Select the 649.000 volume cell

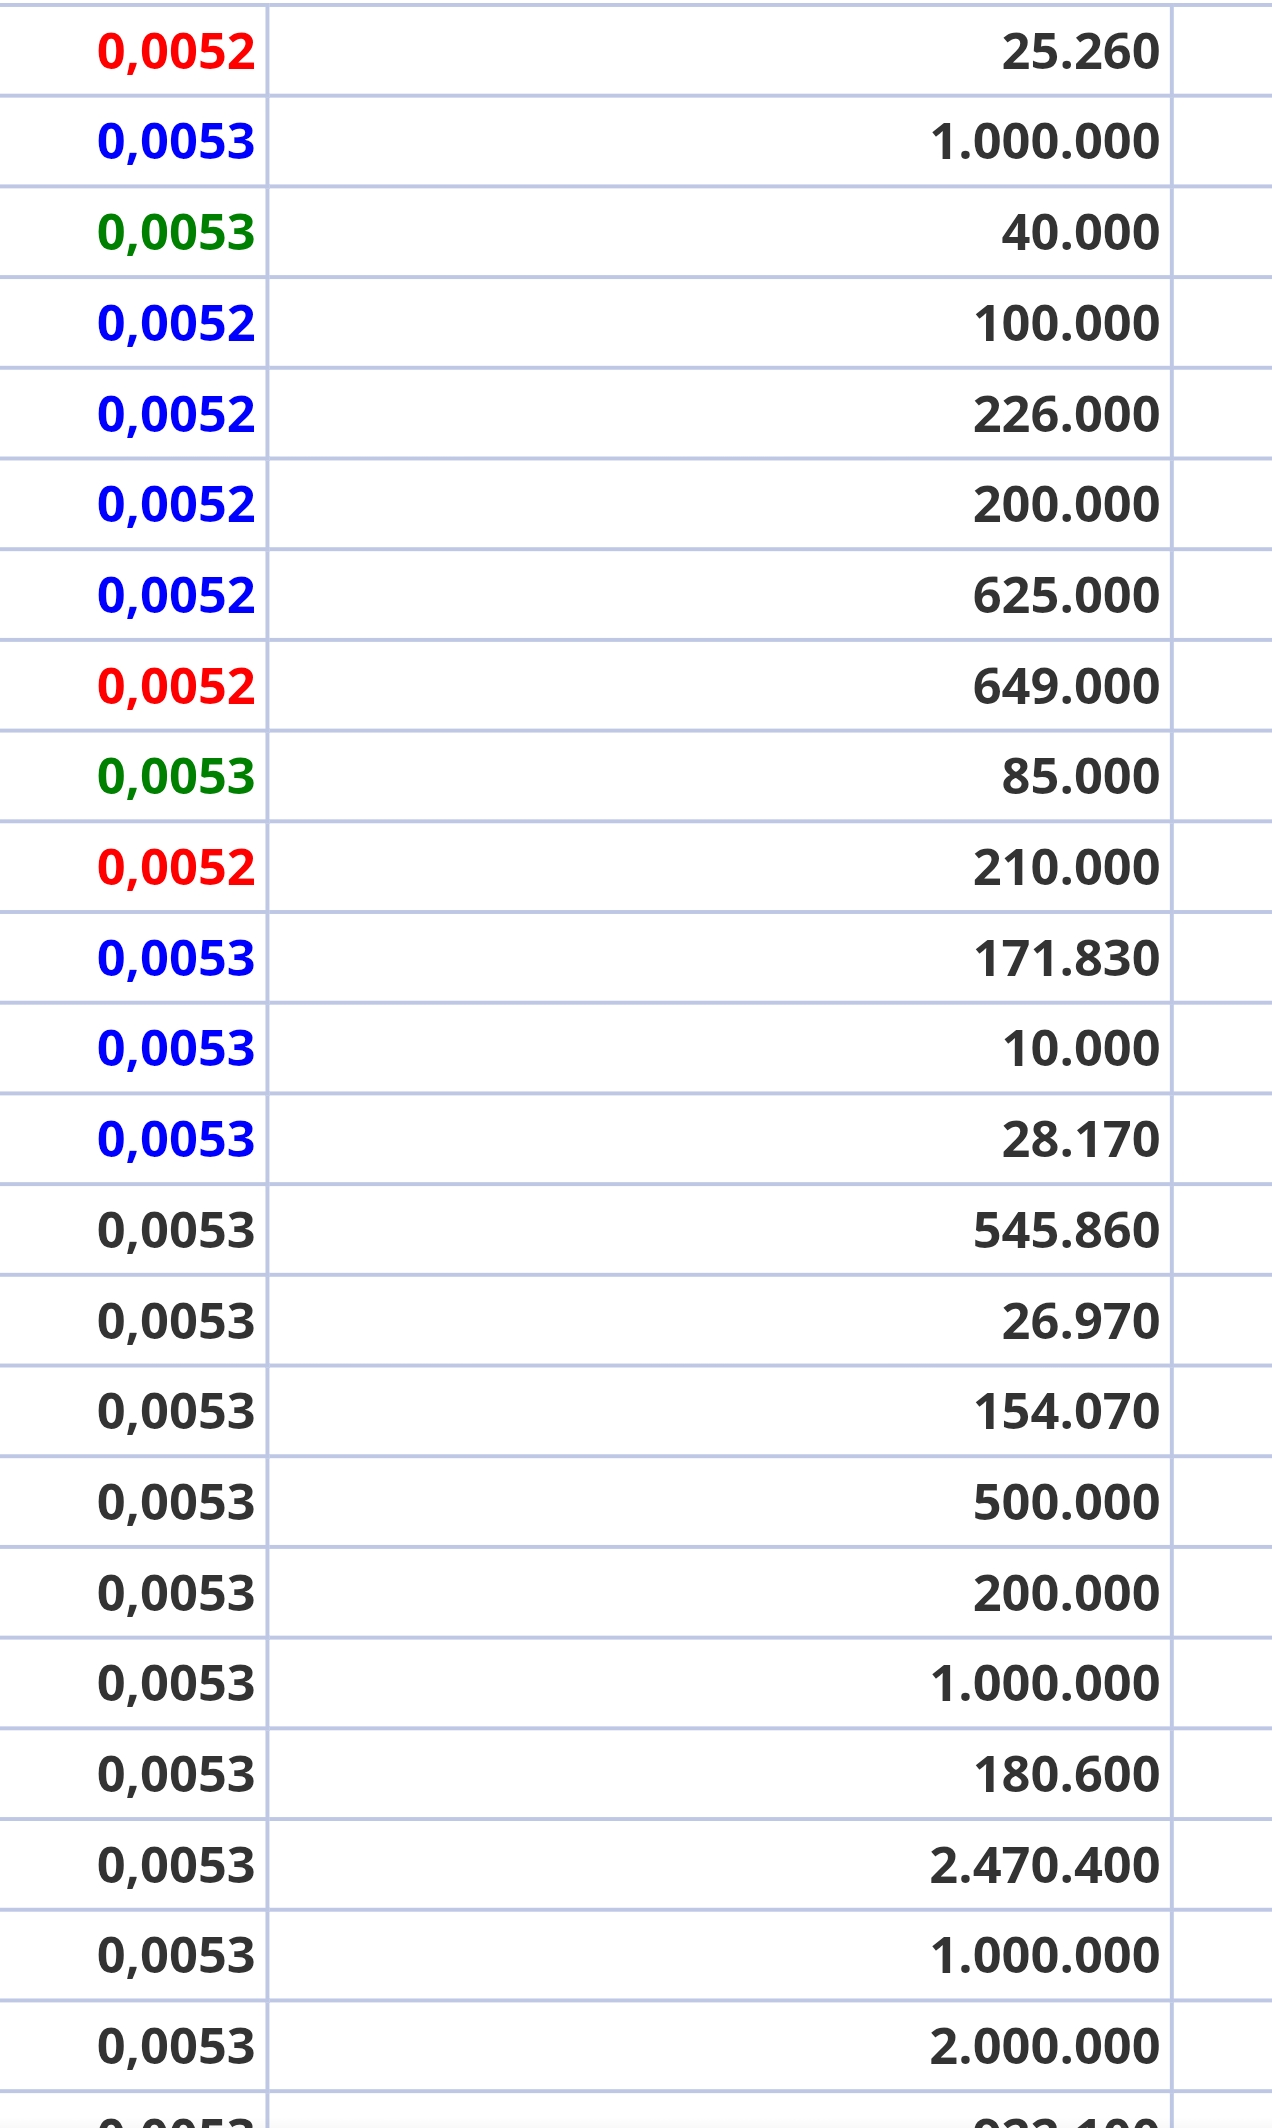click(x=1066, y=687)
